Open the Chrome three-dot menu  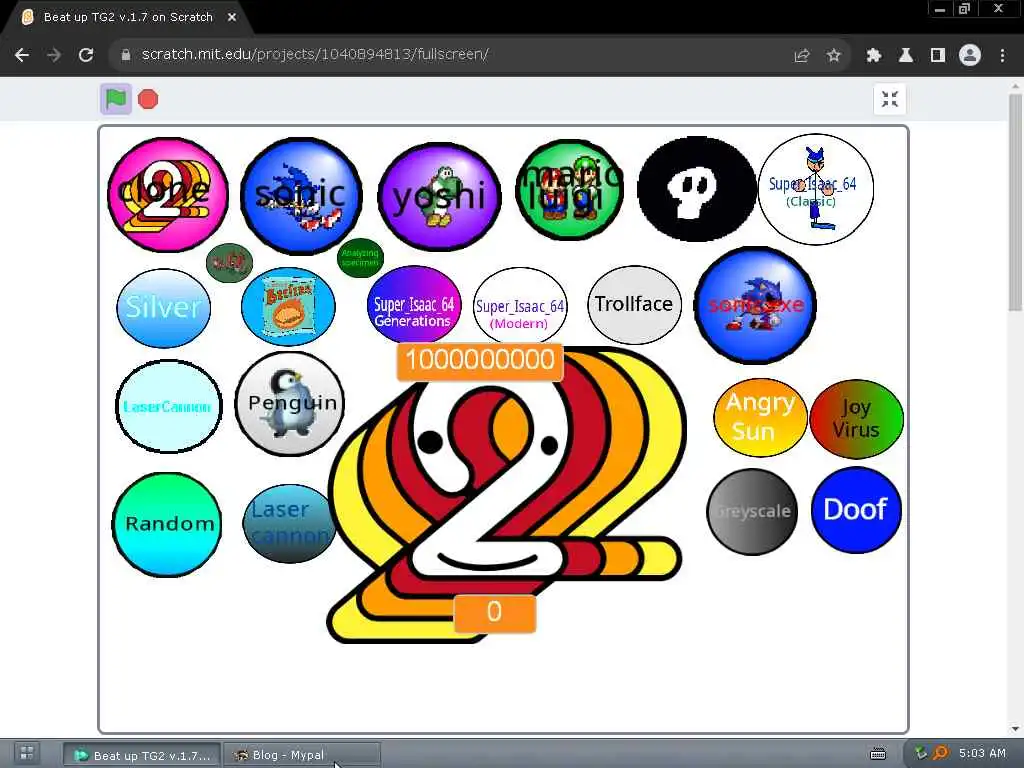tap(1002, 56)
